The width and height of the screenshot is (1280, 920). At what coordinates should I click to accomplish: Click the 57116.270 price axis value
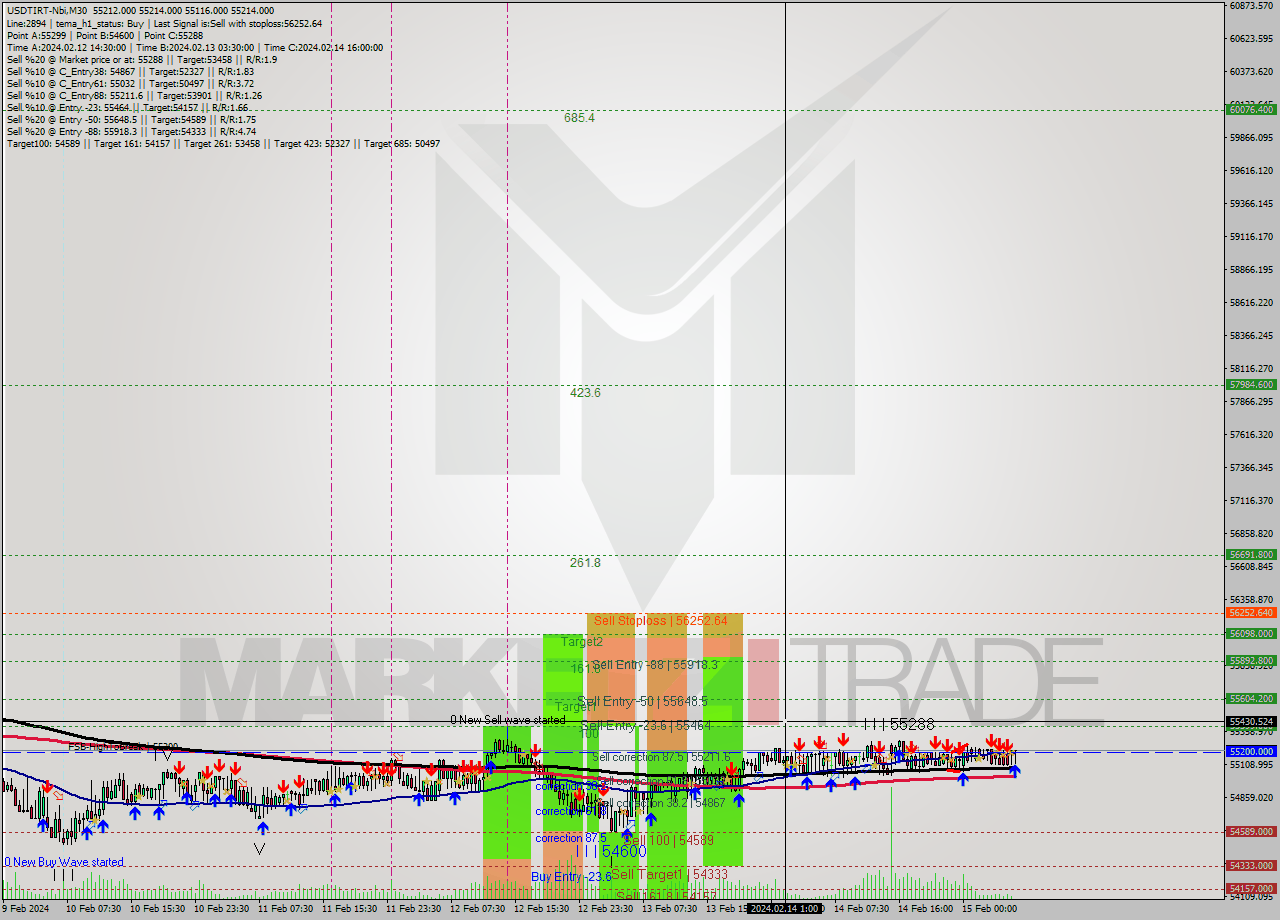coord(1251,500)
